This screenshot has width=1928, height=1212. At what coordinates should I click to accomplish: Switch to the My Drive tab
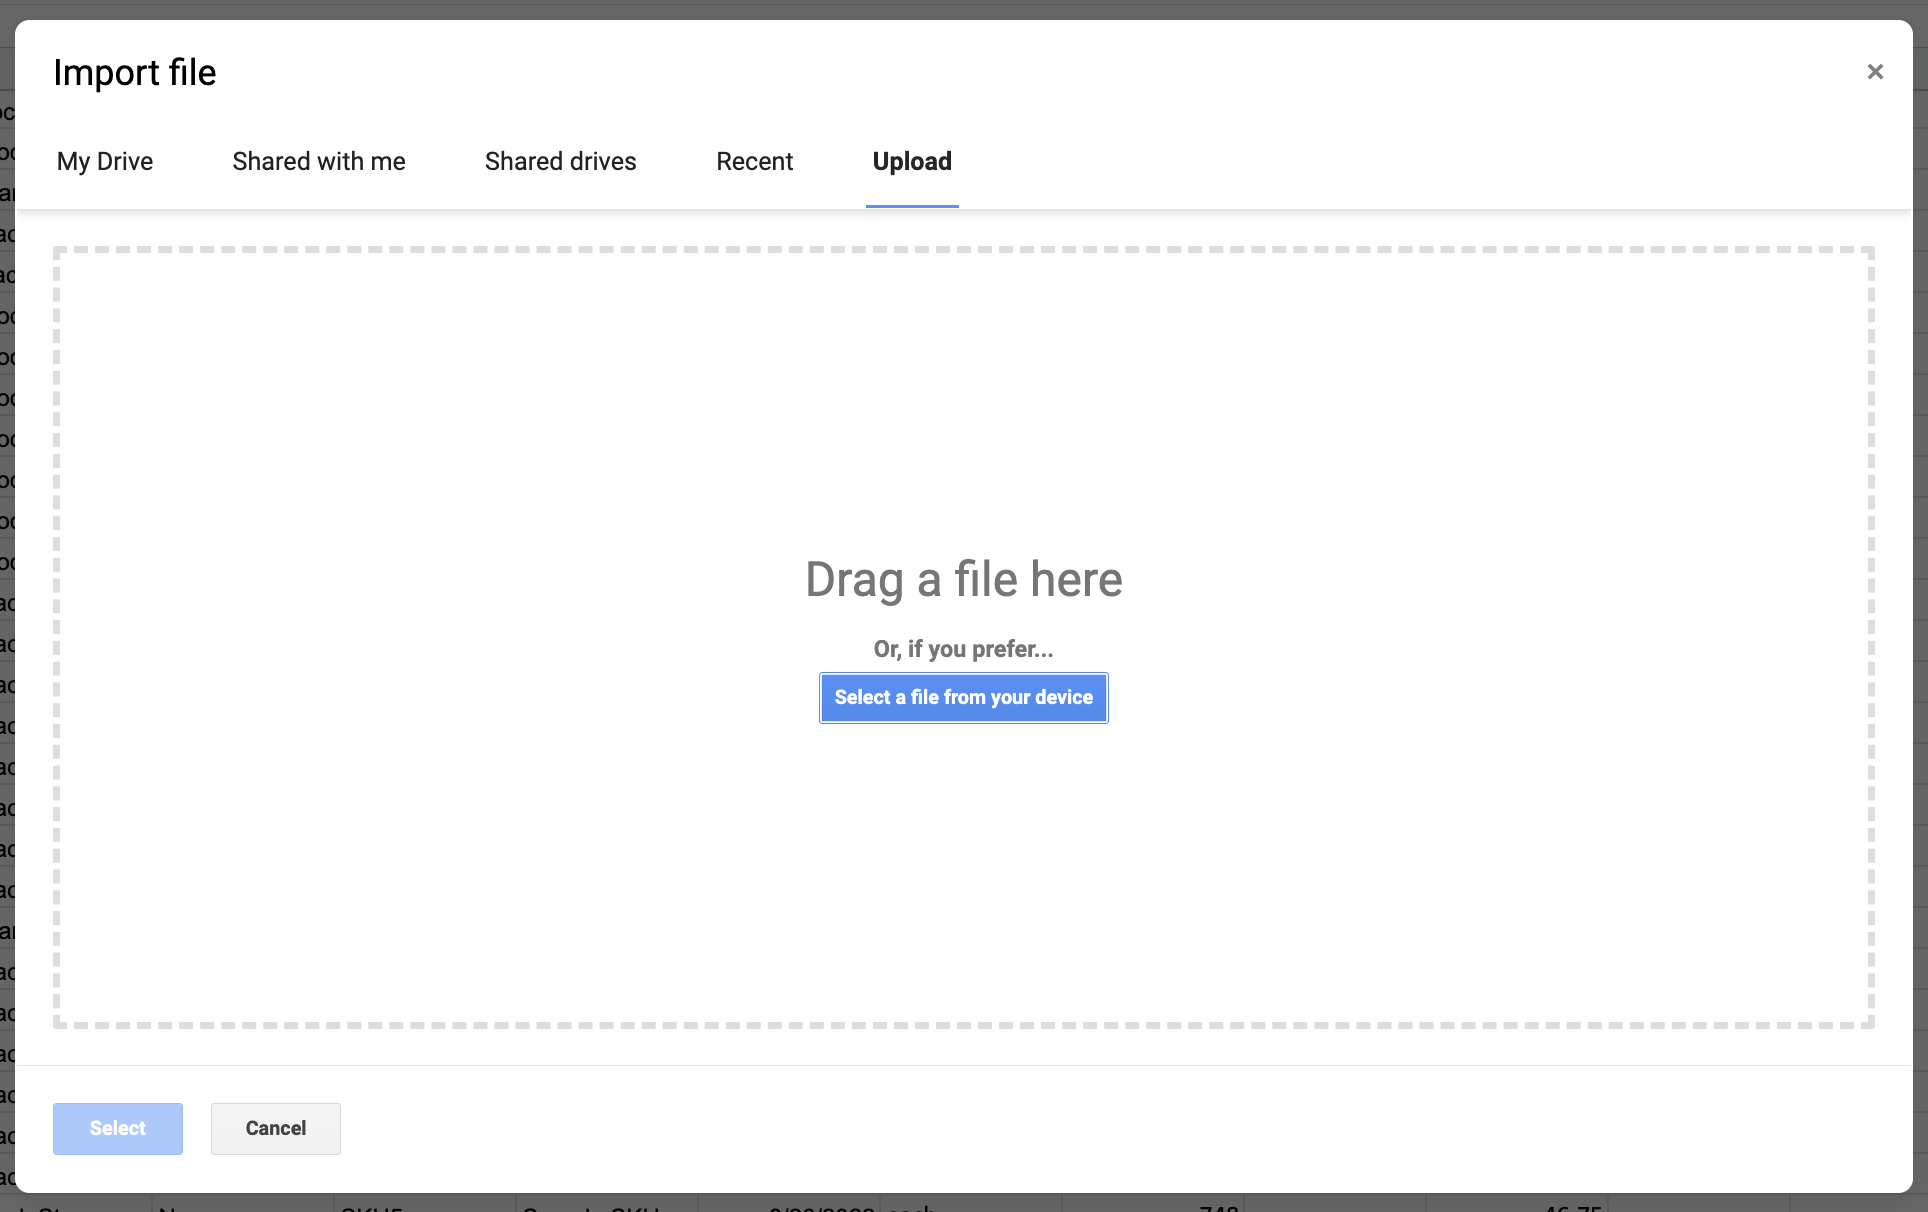(104, 161)
